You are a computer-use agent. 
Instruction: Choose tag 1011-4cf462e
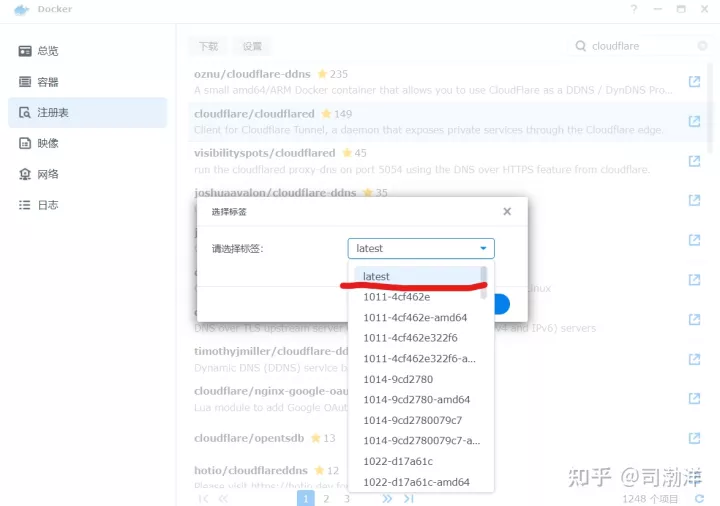click(417, 297)
